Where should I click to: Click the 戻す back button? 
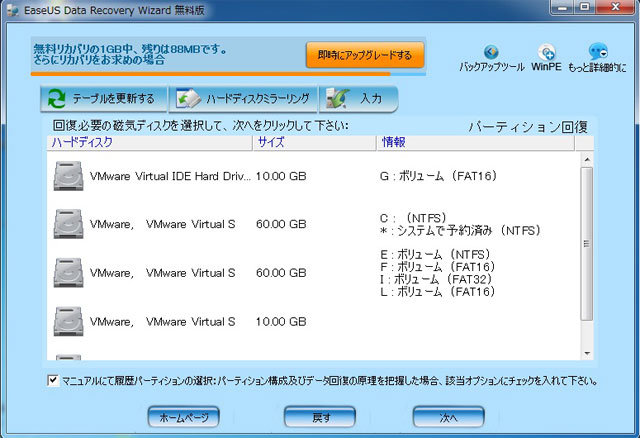coord(320,417)
